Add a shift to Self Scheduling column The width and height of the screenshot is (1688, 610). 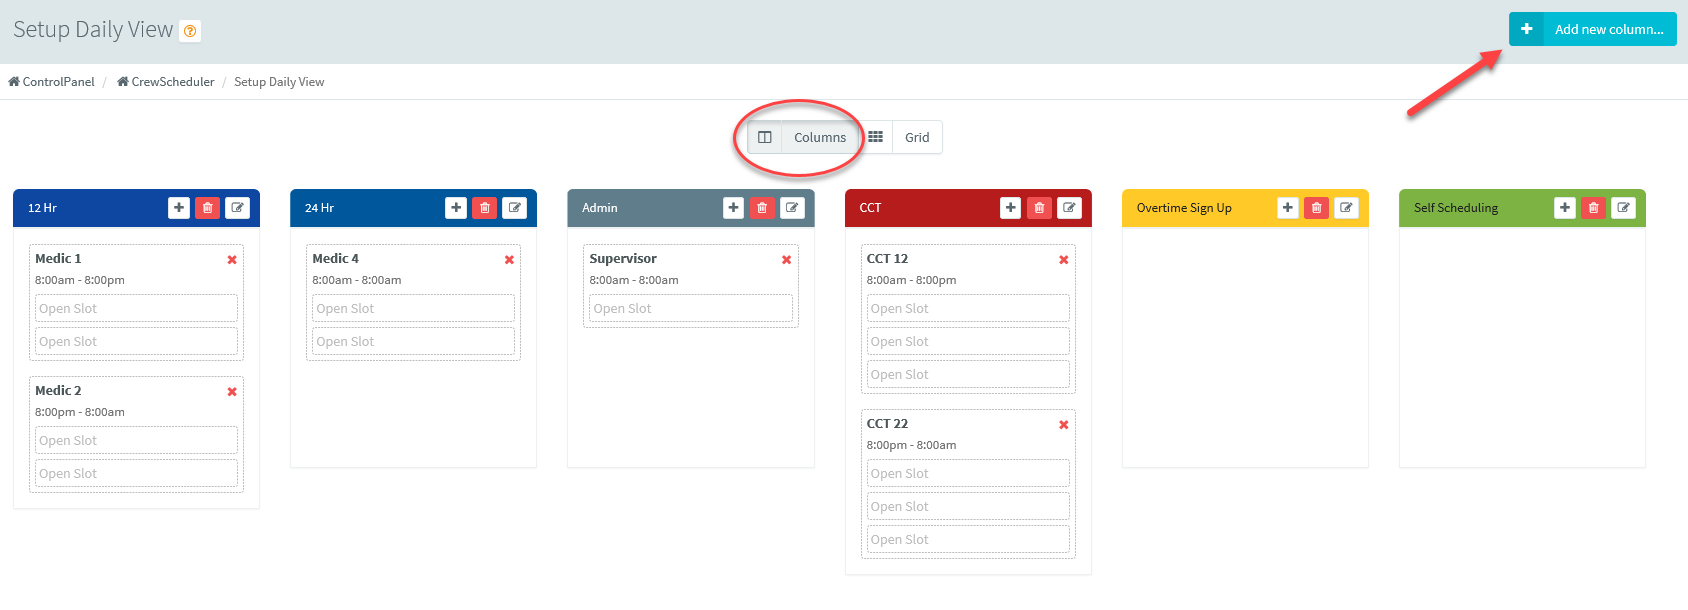coord(1565,207)
